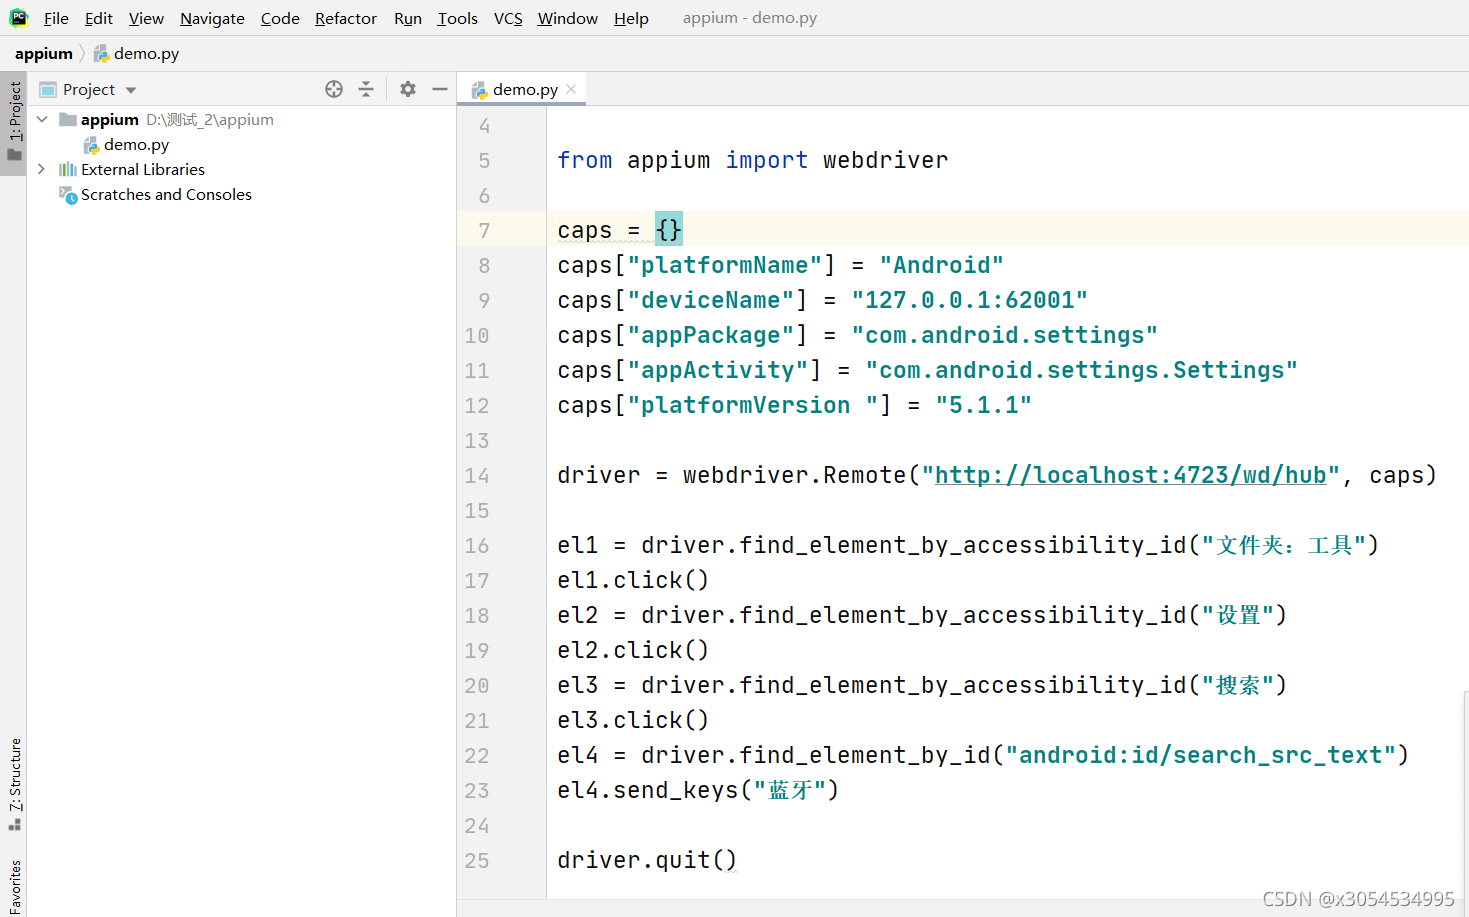The width and height of the screenshot is (1469, 917).
Task: Open the Tools menu
Action: pos(457,18)
